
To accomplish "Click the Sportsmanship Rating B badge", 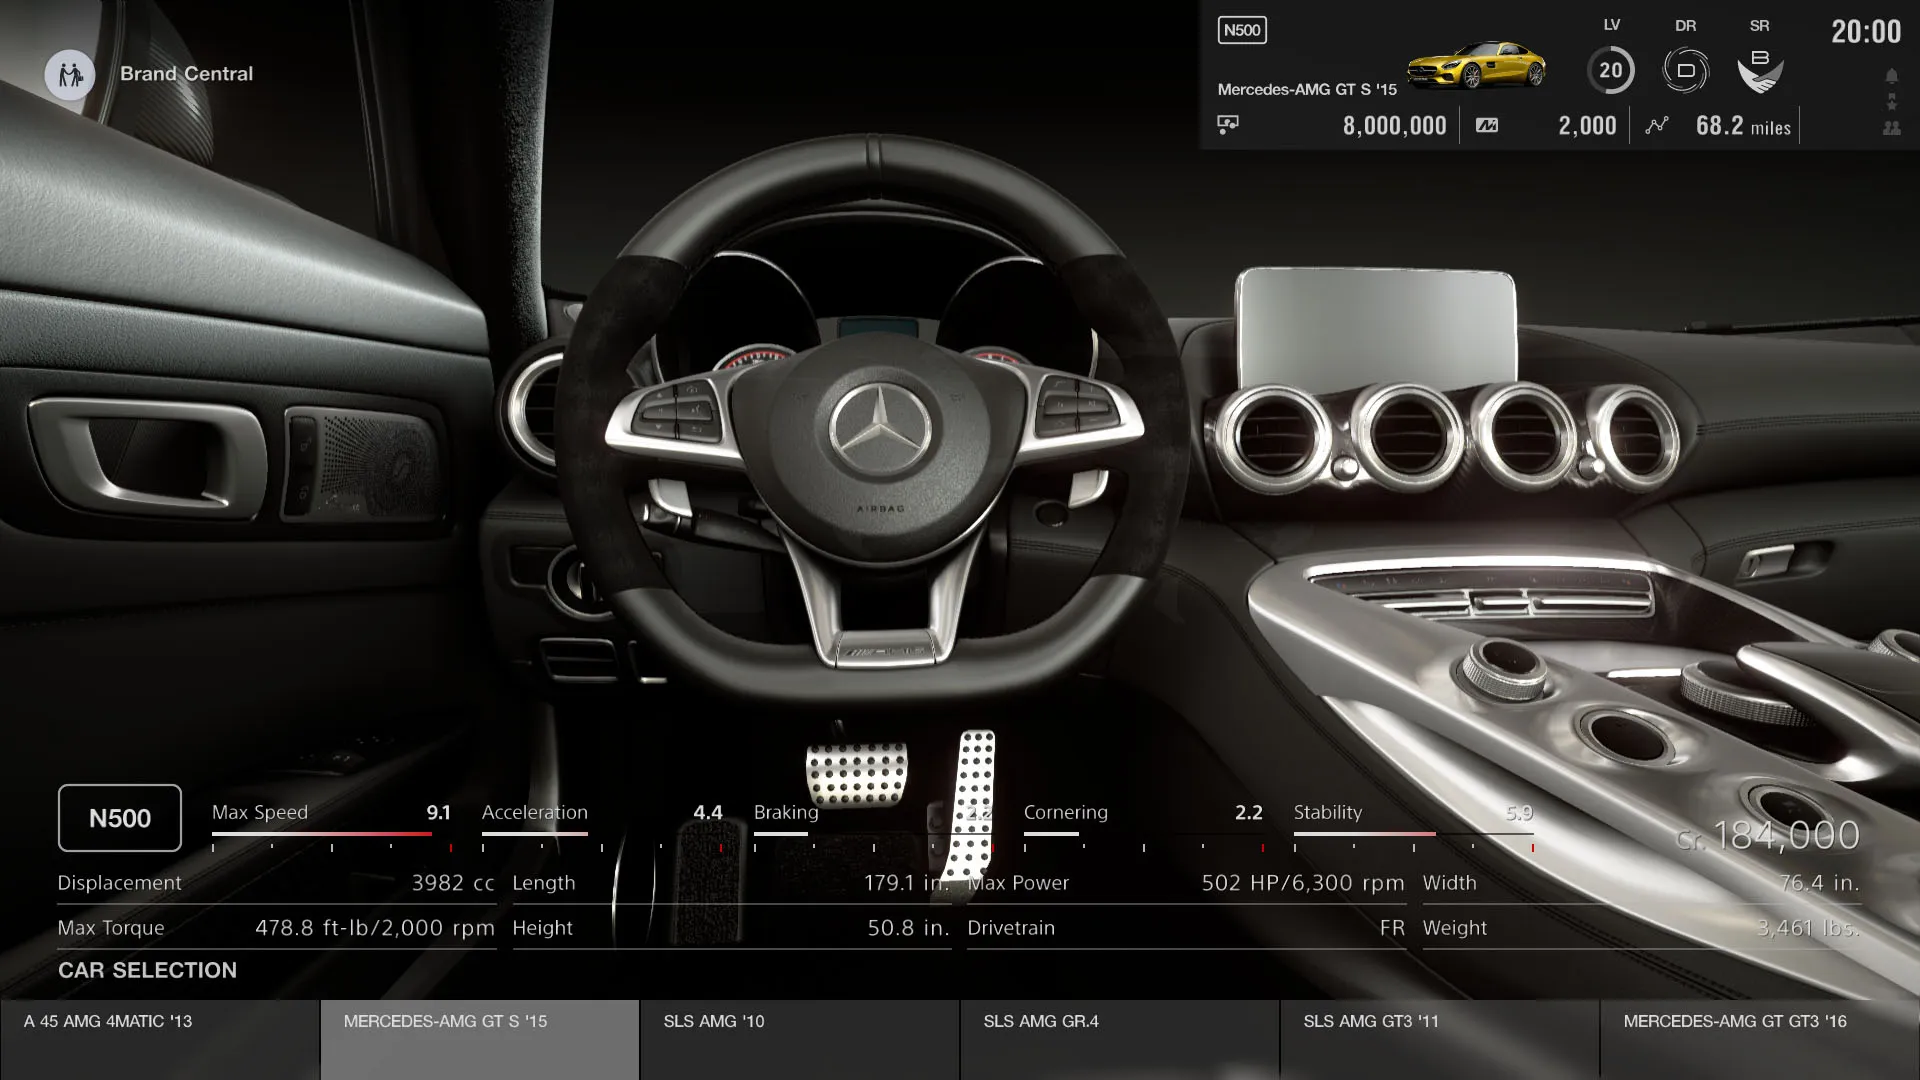I will coord(1759,71).
